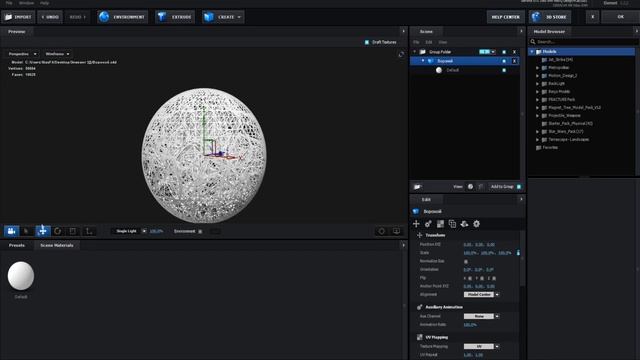Click the frame view icon in preview toolbar
This screenshot has height=360, width=640.
(381, 231)
